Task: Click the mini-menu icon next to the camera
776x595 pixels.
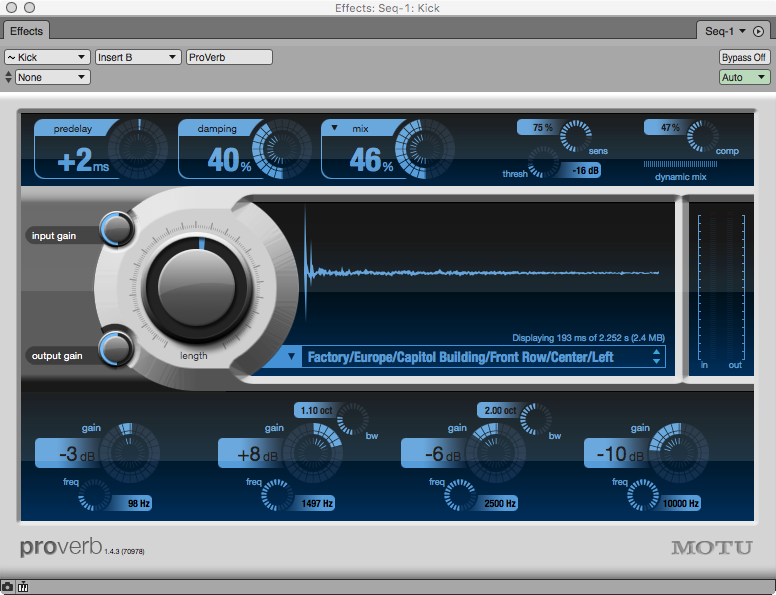Action: click(23, 587)
